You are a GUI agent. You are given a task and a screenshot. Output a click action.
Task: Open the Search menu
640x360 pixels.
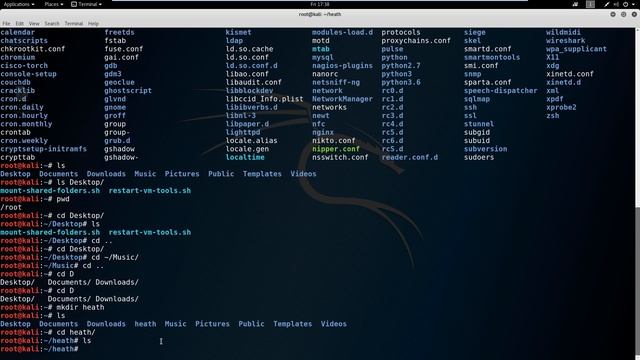click(52, 24)
